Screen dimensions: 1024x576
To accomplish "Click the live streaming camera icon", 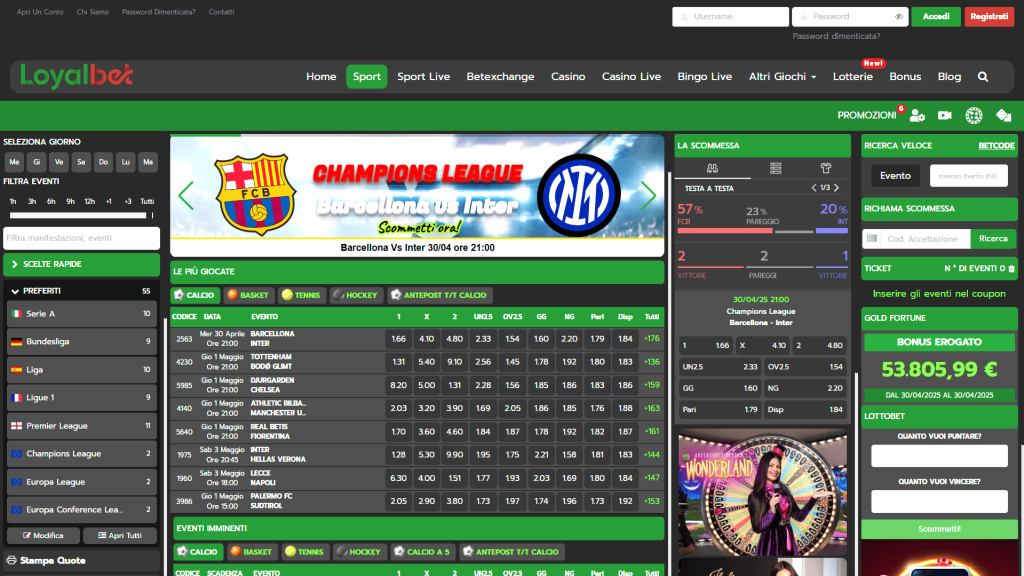I will pos(944,115).
